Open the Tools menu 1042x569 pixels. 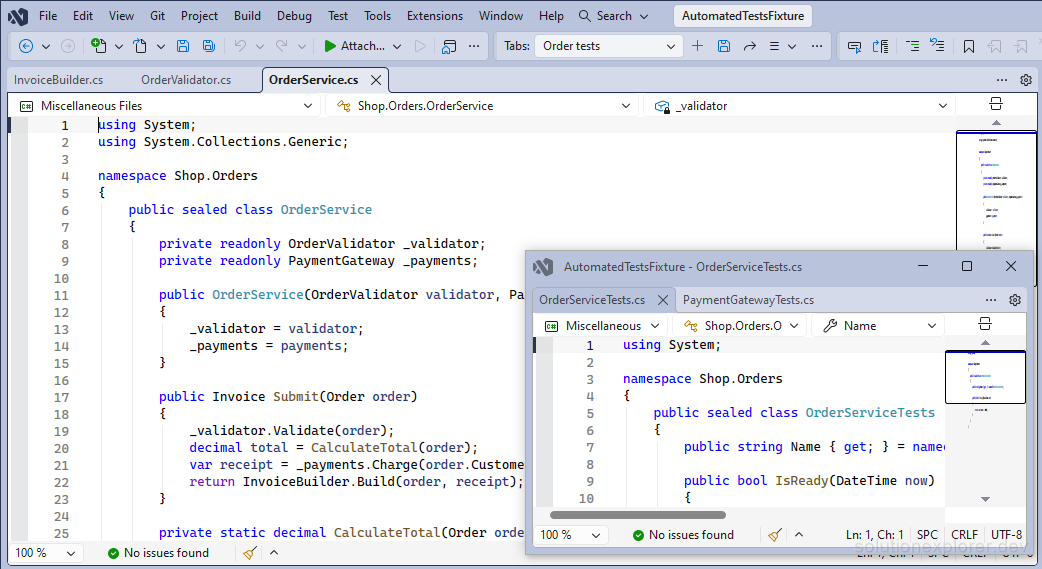tap(377, 16)
